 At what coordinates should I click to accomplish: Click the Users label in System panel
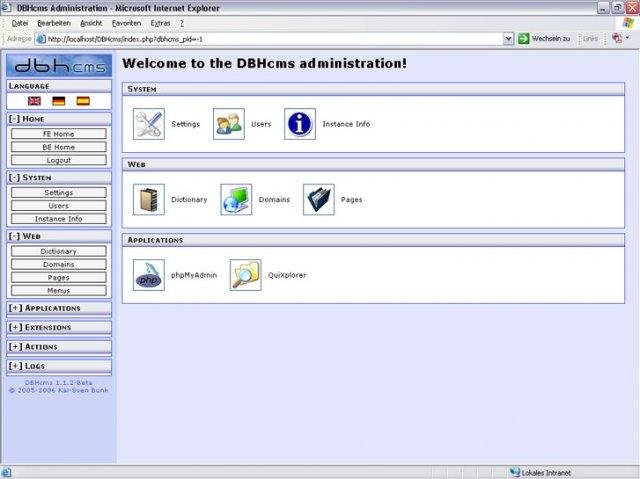261,124
